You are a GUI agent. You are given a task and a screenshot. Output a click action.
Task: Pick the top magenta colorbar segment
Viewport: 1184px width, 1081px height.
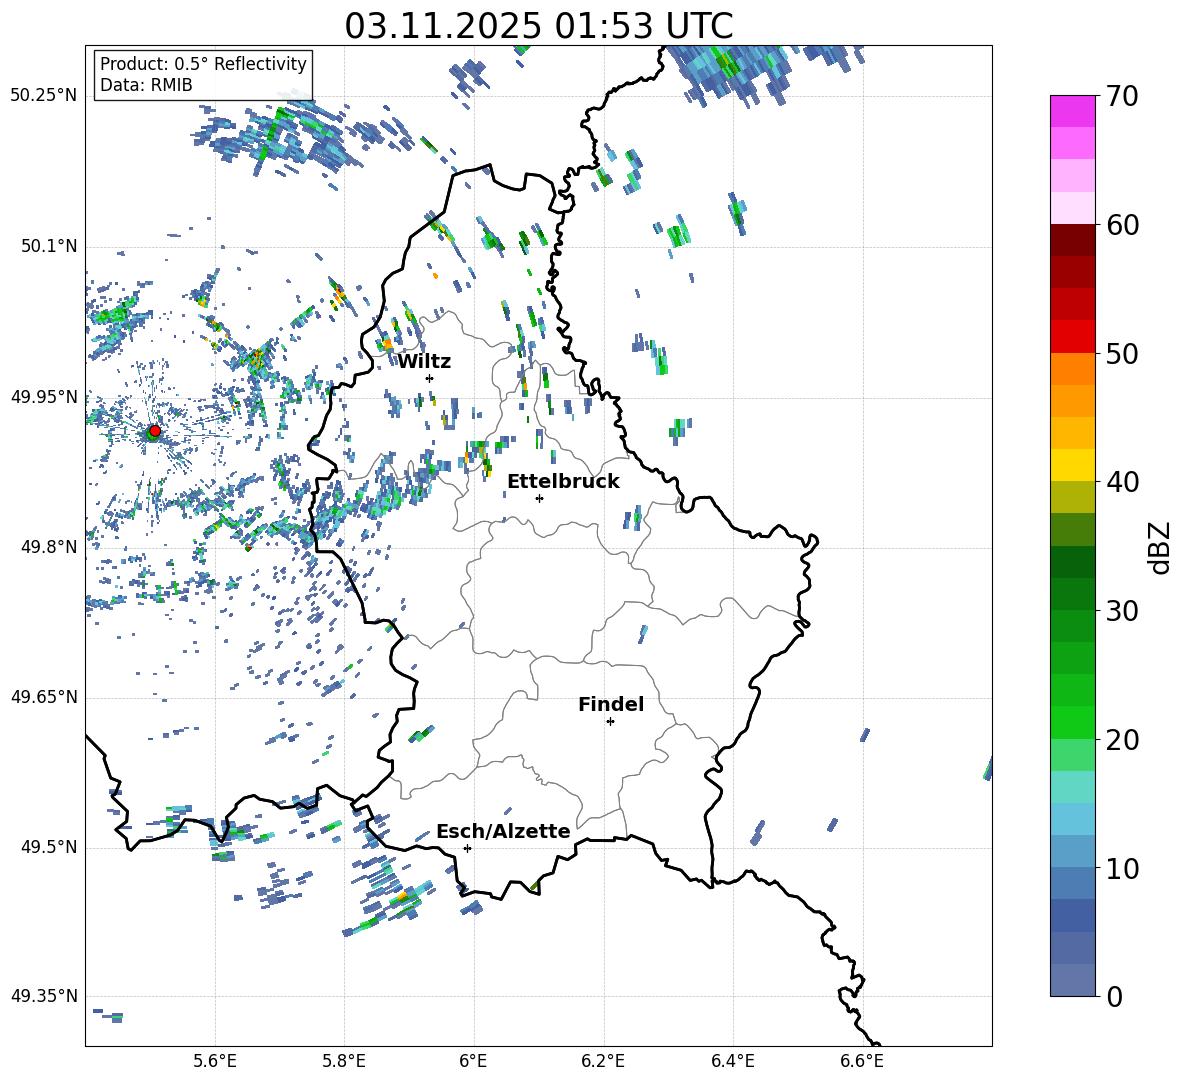1072,111
